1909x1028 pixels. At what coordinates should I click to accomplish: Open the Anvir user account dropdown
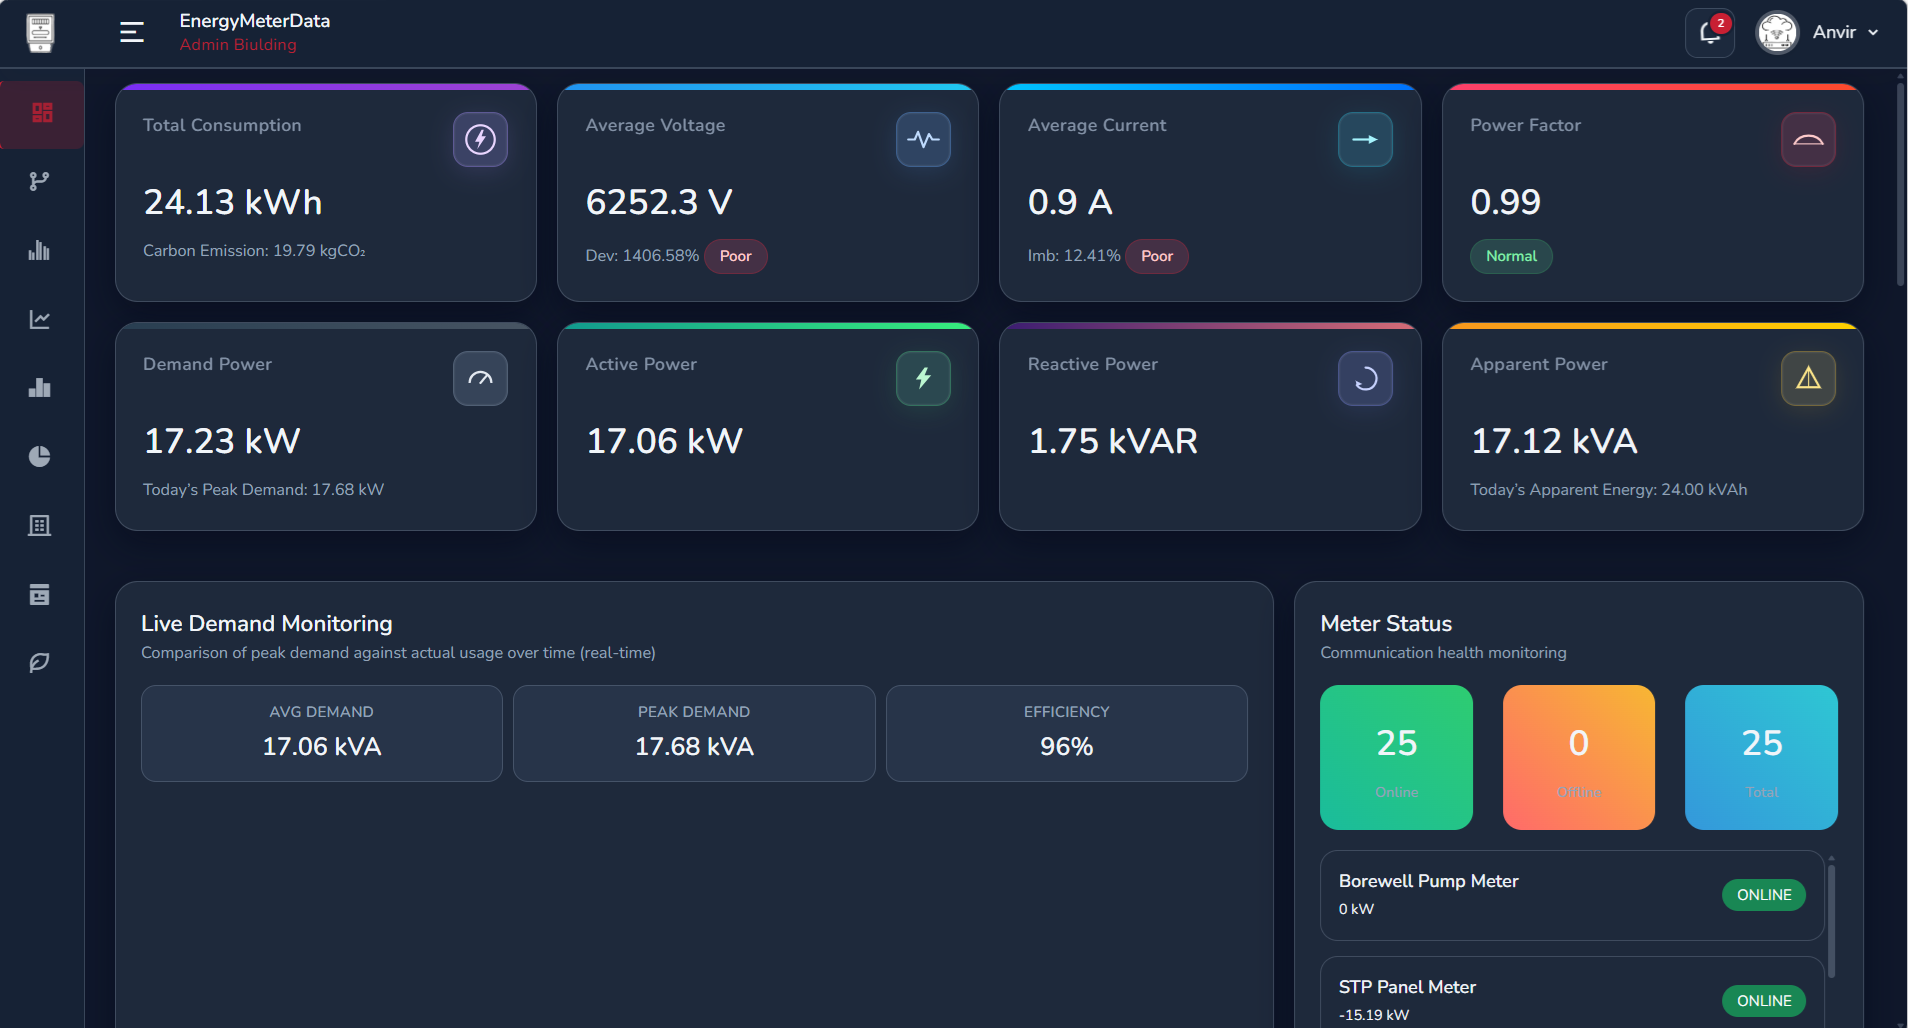coord(1843,32)
